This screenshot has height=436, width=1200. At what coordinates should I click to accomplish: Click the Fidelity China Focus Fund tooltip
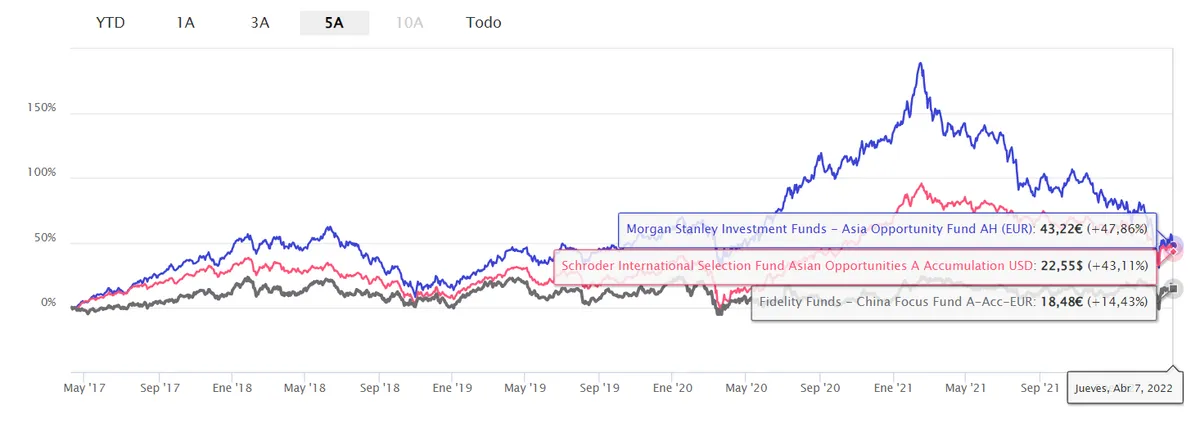click(x=954, y=302)
